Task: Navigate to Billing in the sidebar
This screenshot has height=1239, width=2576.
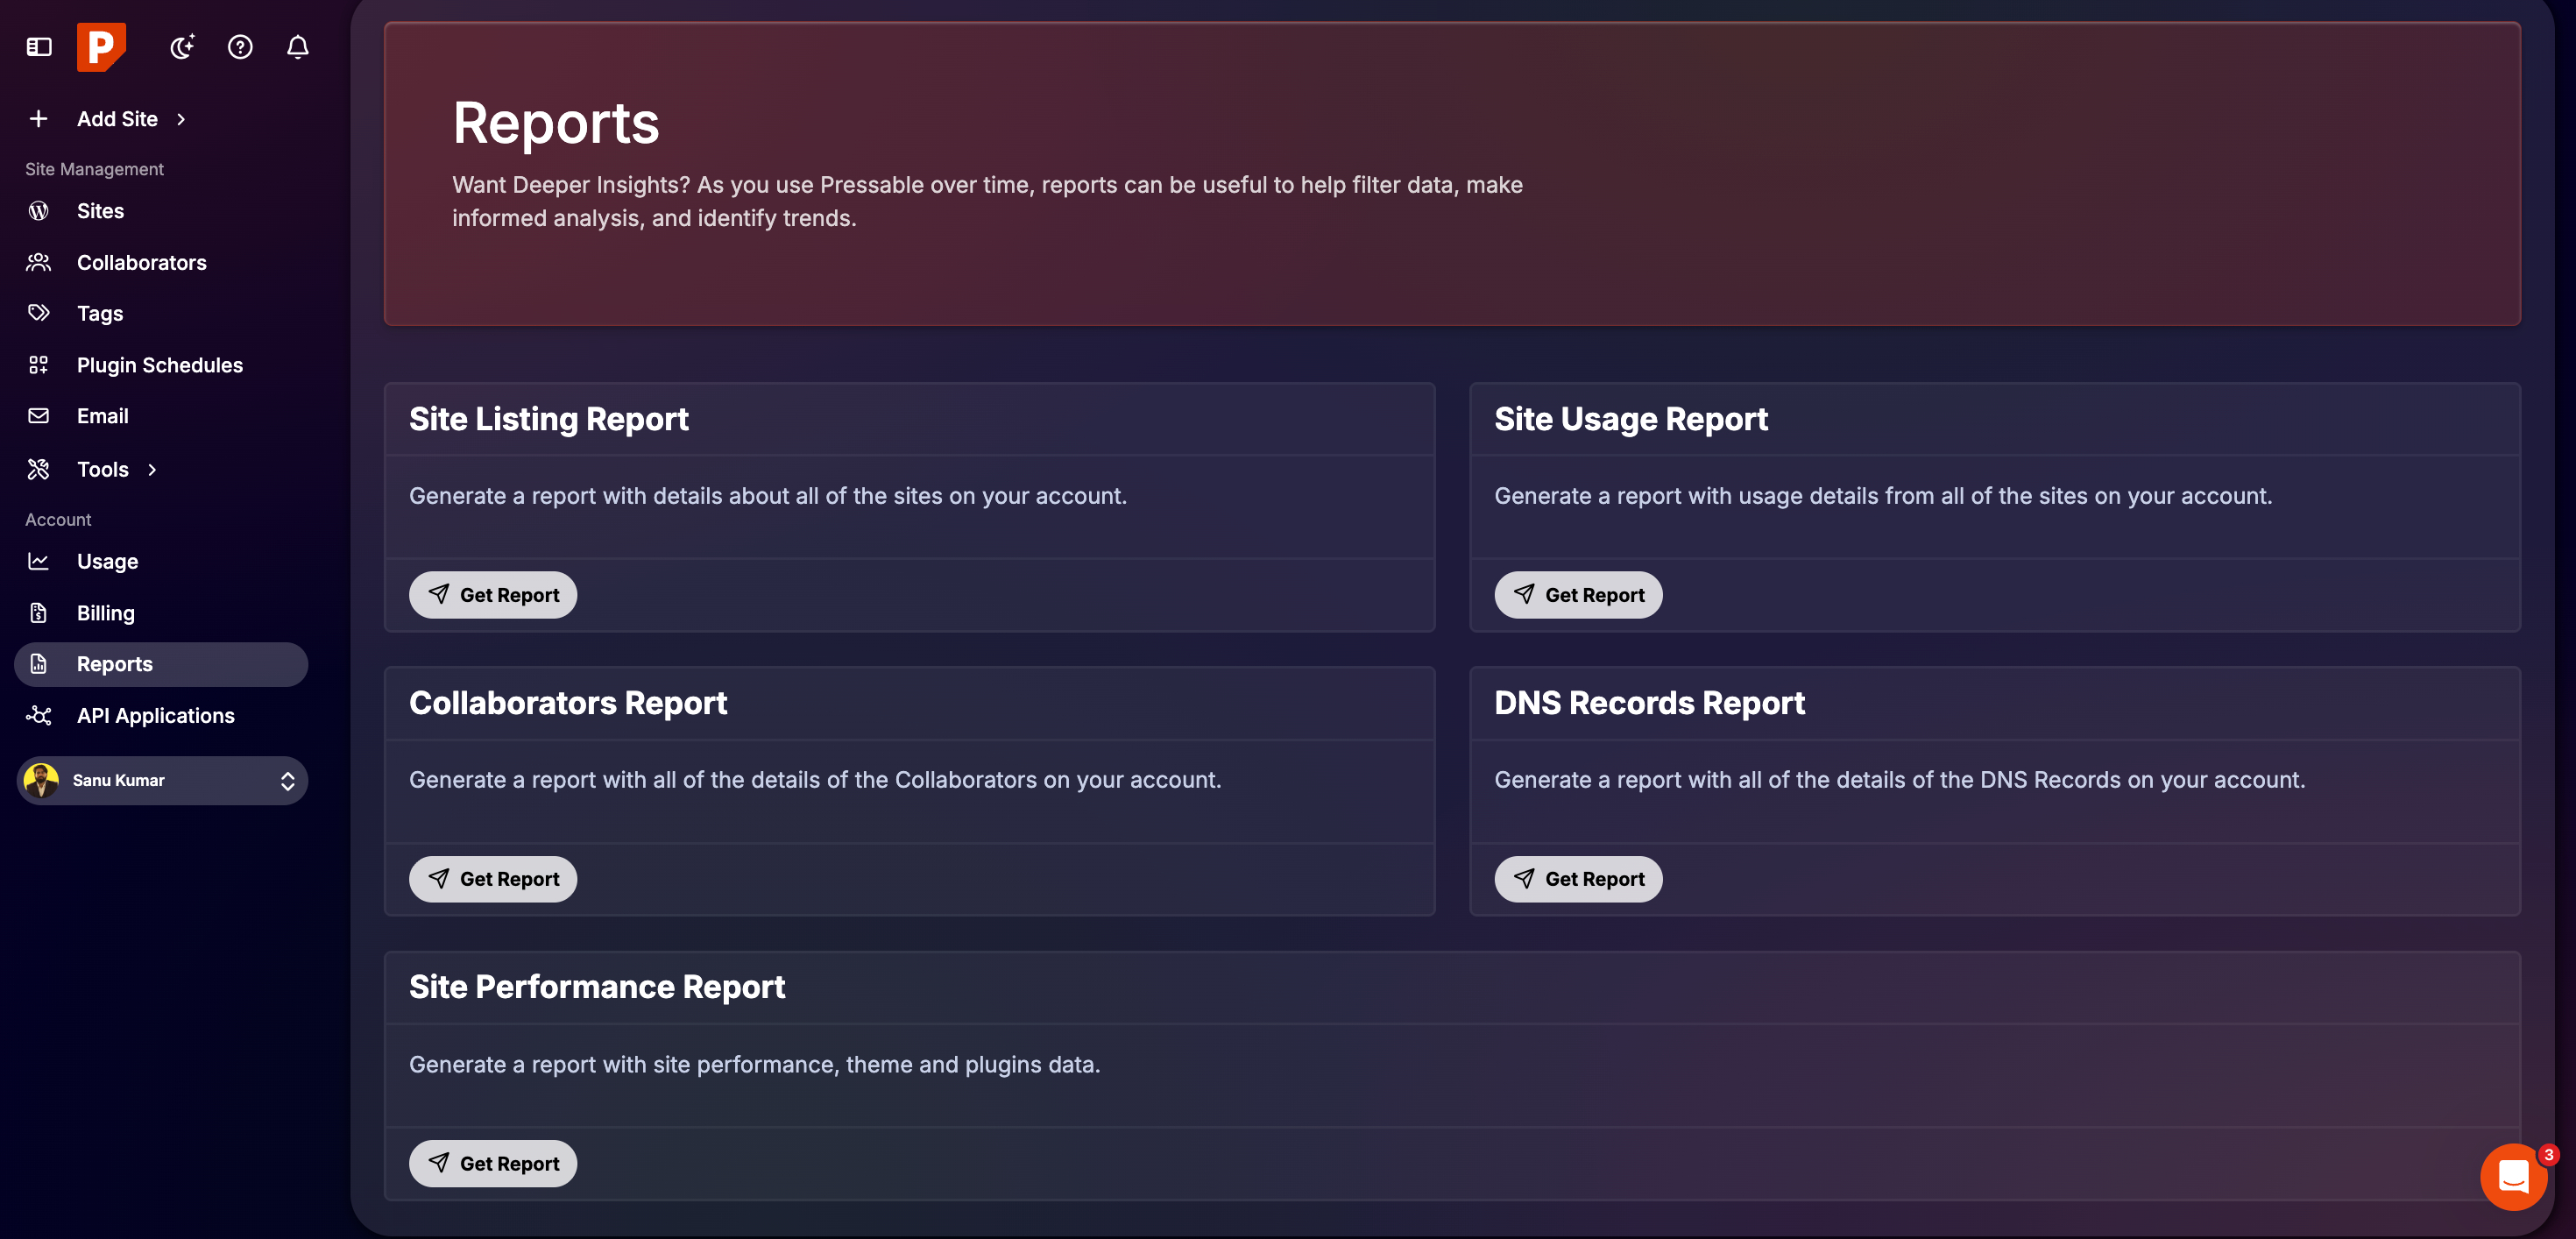Action: tap(105, 612)
